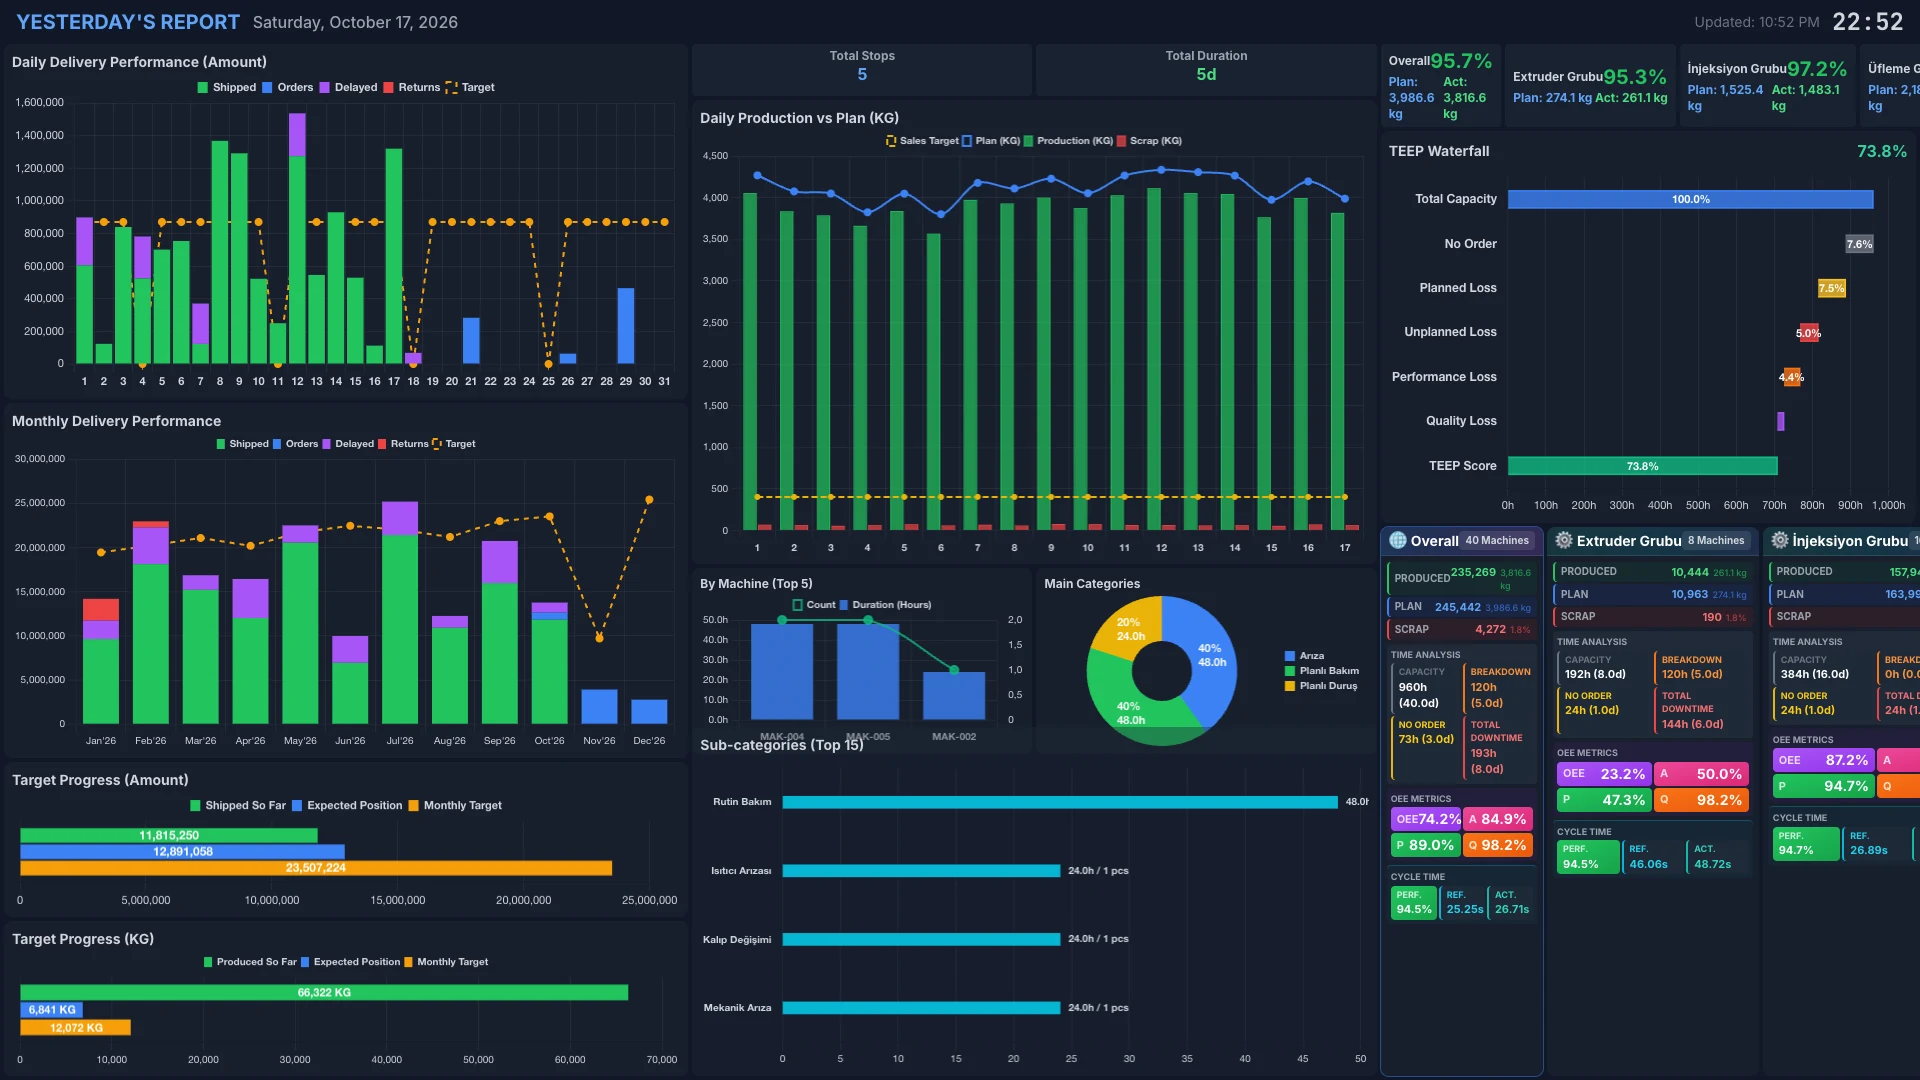Click the Planlı Bakım legend swatch
1920x1080 pixels.
coord(1290,671)
